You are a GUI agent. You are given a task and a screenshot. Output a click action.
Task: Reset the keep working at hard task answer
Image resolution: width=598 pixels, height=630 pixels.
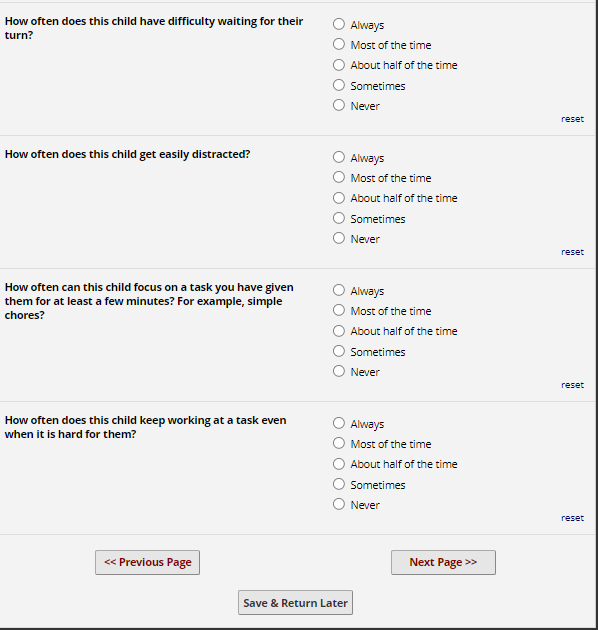(x=572, y=518)
